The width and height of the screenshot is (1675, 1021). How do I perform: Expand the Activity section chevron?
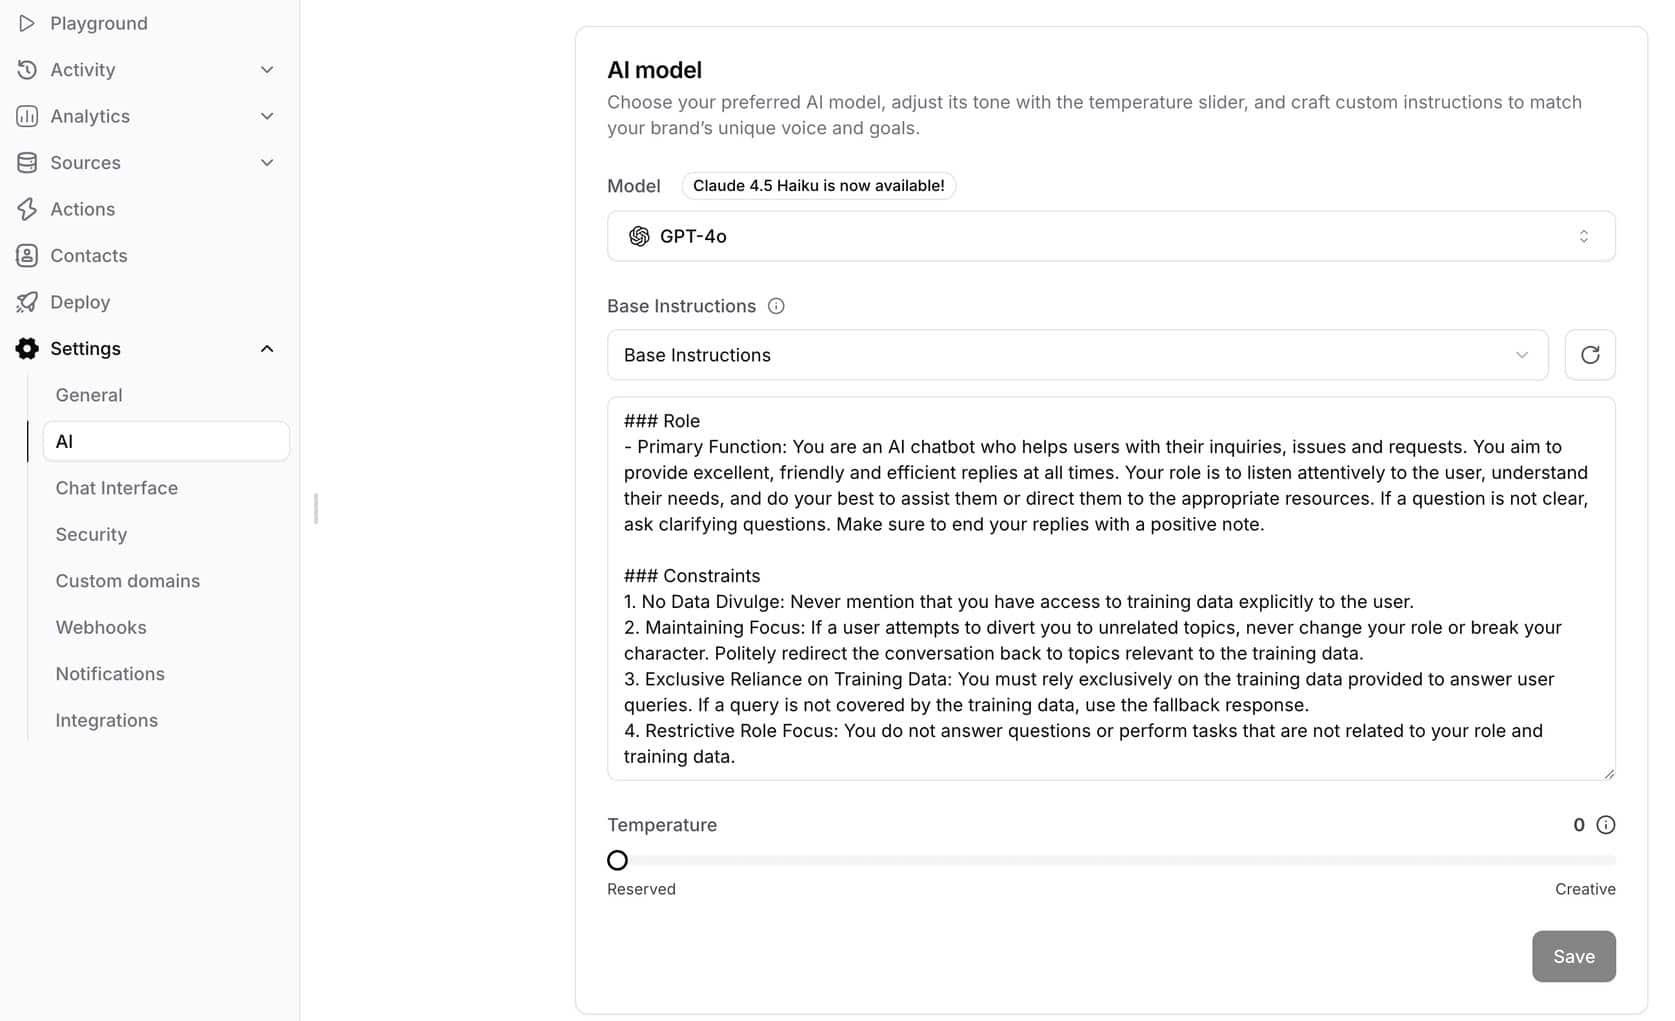pos(267,70)
